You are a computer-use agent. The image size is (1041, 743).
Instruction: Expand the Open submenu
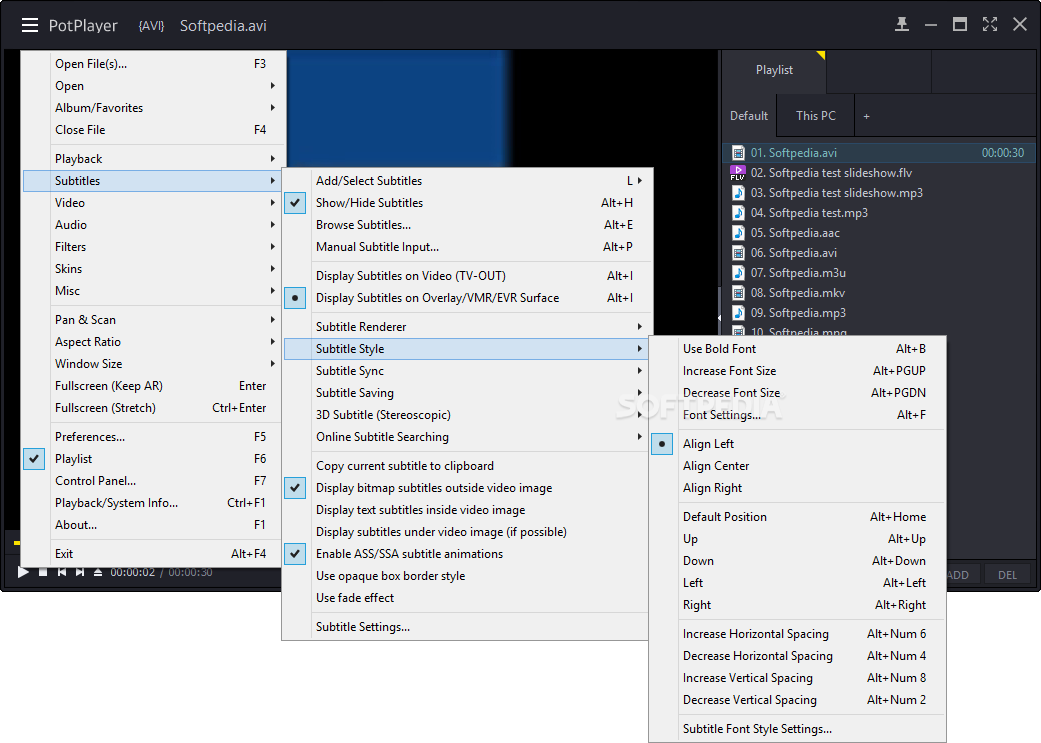(154, 86)
